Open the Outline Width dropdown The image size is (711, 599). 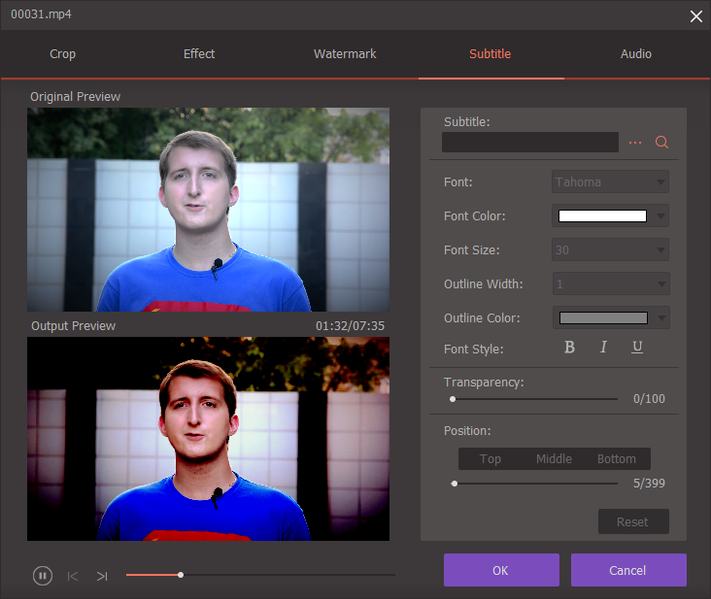pos(610,284)
